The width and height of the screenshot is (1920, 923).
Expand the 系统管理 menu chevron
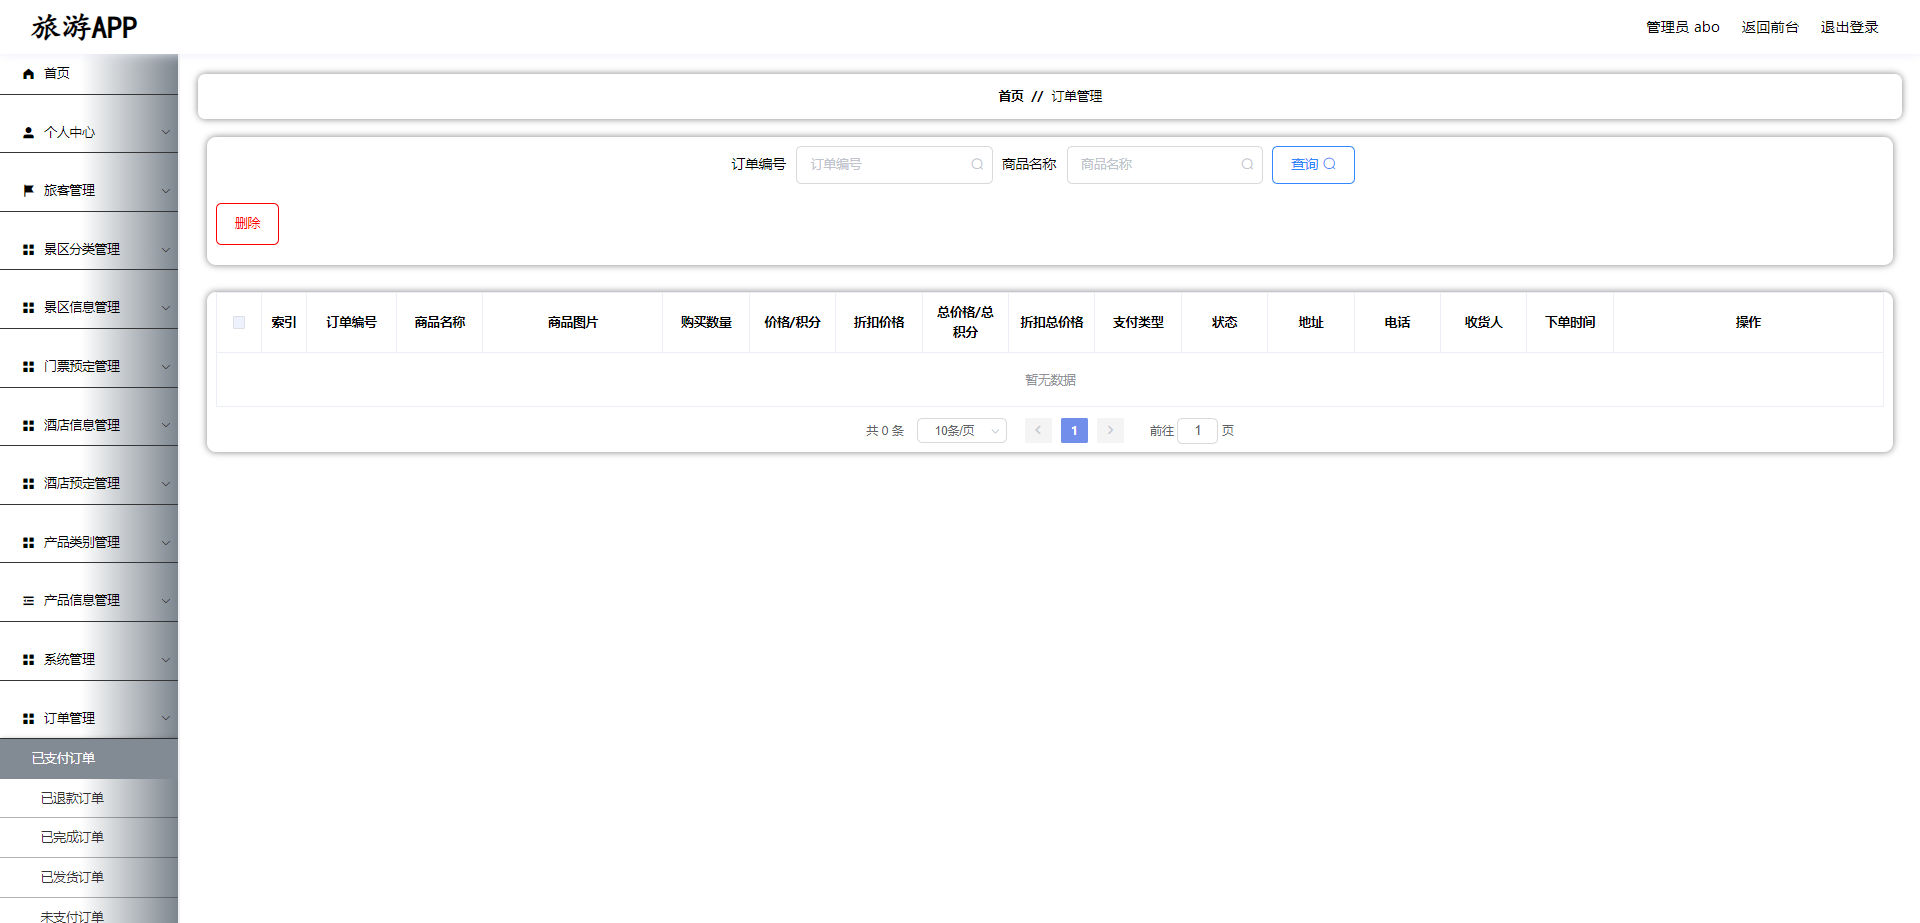[x=166, y=659]
